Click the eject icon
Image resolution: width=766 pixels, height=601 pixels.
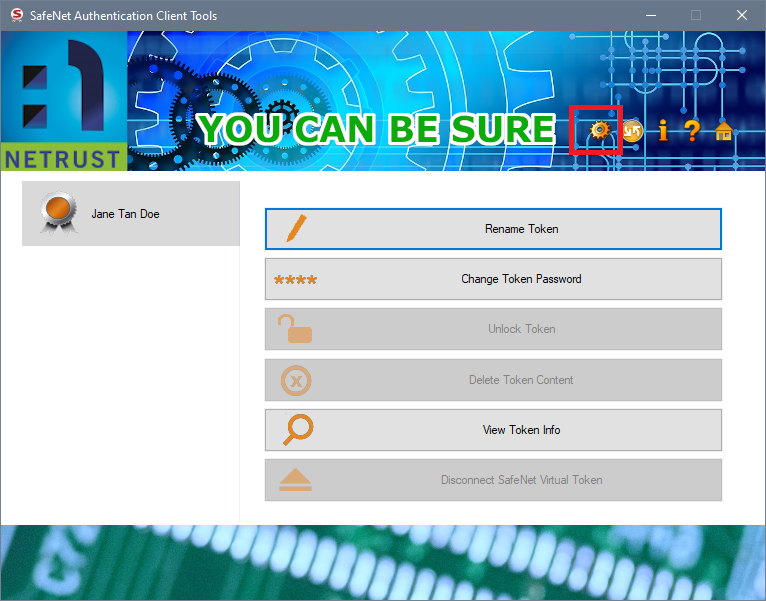[x=295, y=479]
